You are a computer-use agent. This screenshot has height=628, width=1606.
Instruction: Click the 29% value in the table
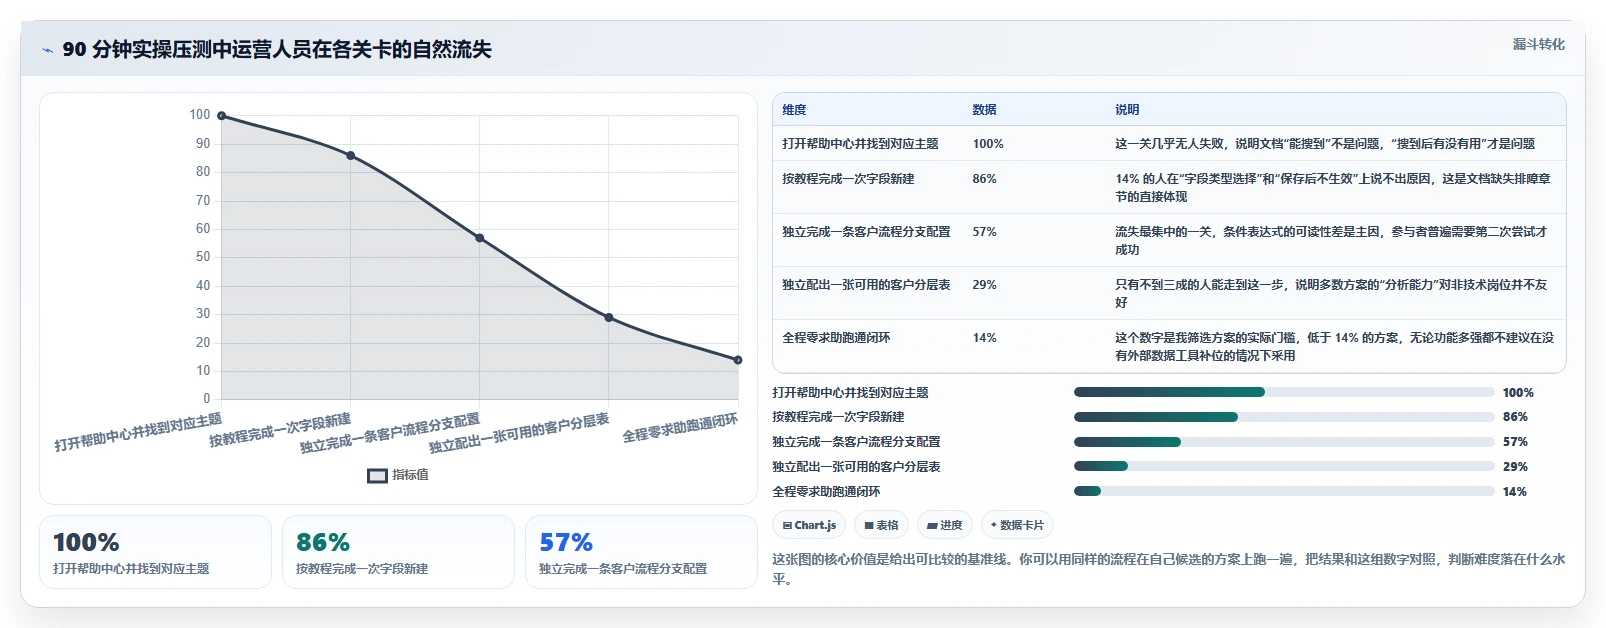(x=984, y=285)
